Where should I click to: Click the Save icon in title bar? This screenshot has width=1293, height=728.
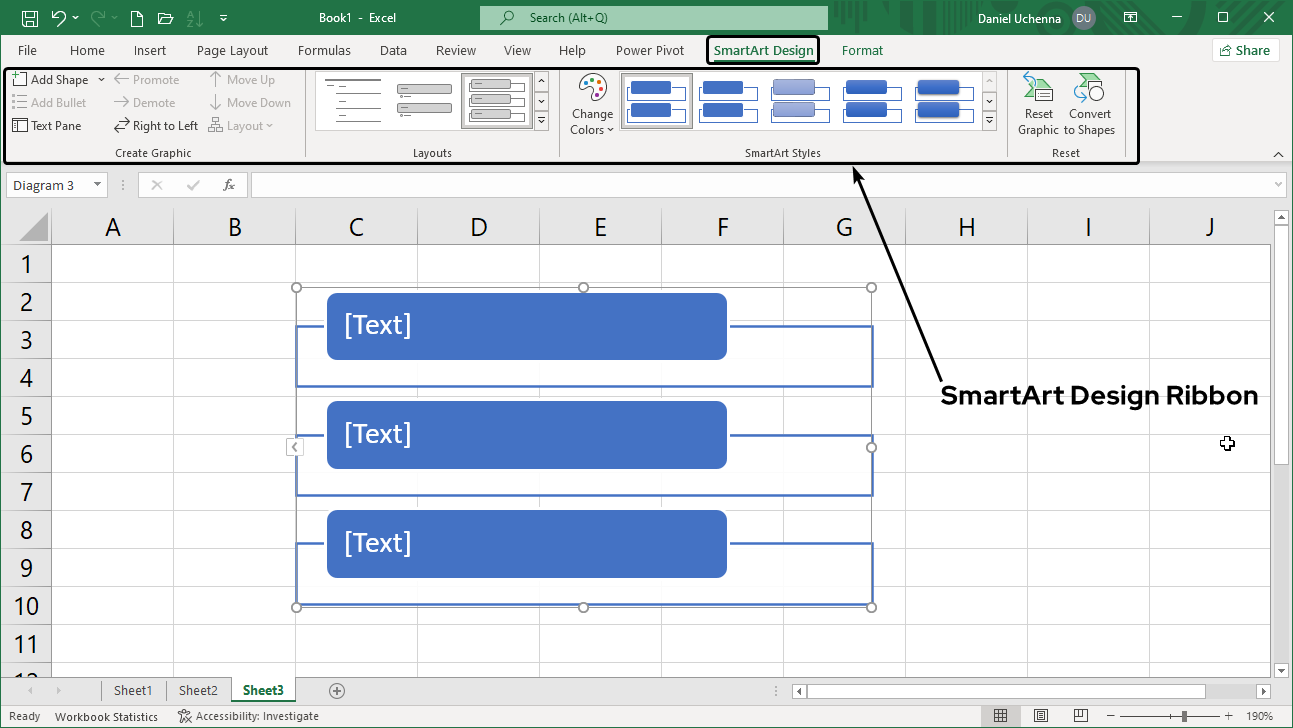[x=30, y=18]
